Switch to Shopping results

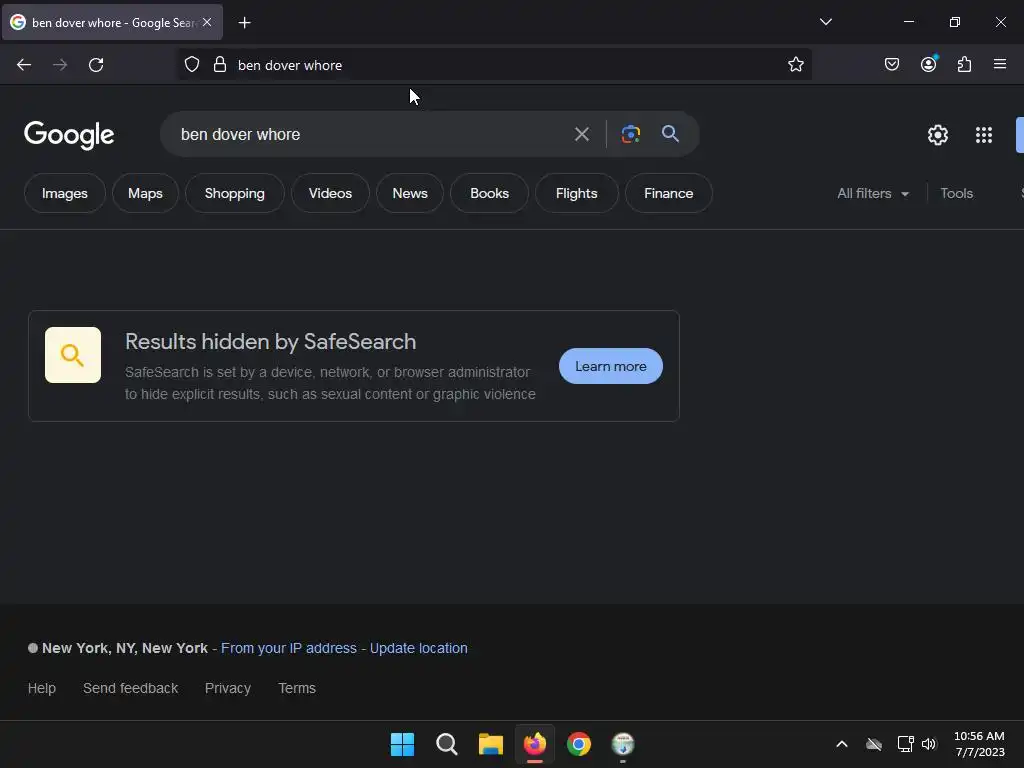[x=234, y=193]
